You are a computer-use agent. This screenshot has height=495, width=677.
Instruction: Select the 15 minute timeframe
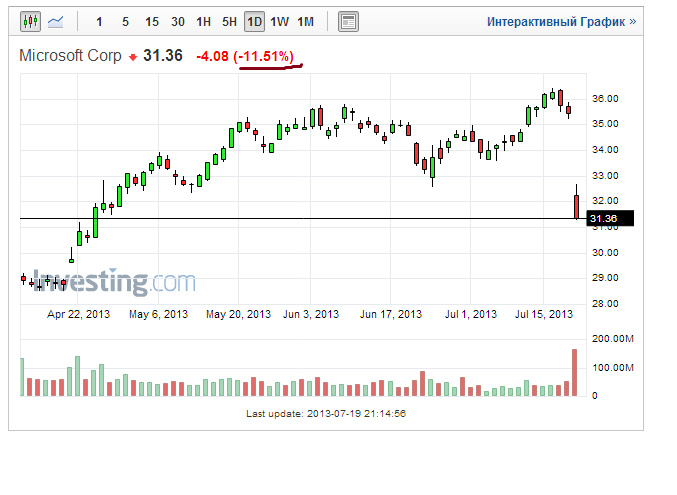pyautogui.click(x=152, y=22)
